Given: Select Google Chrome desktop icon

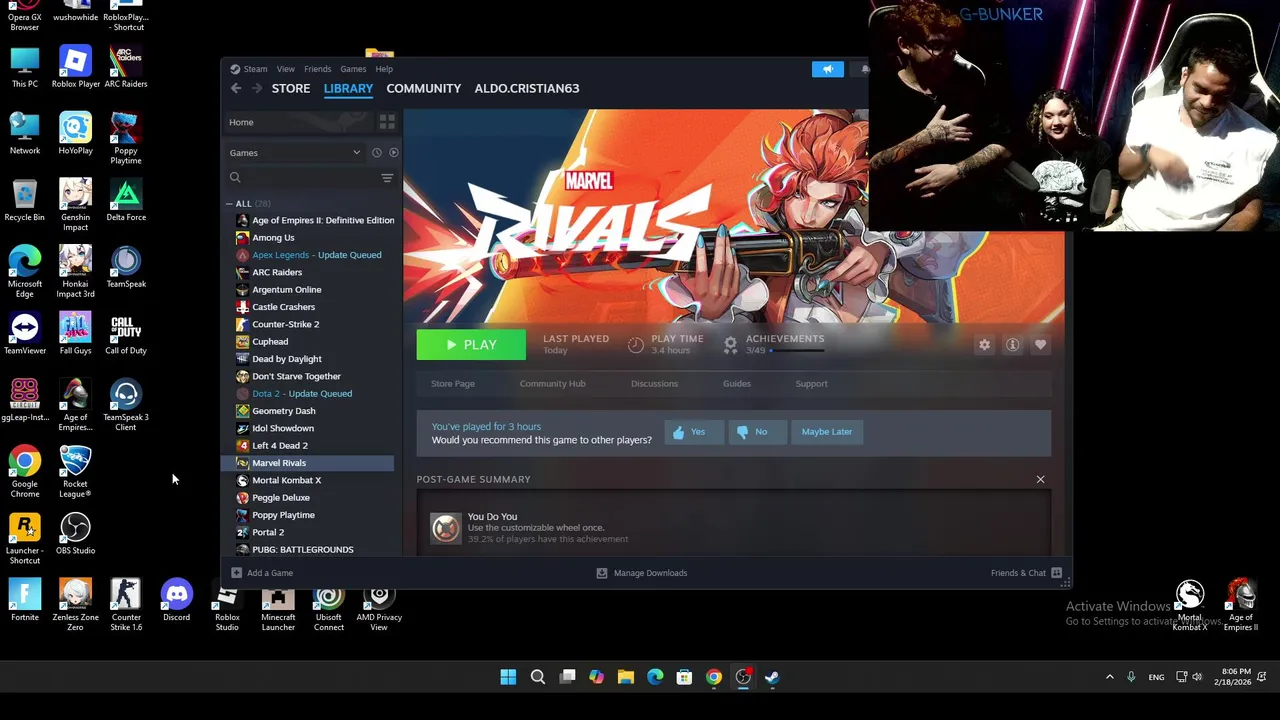Looking at the screenshot, I should pos(25,472).
